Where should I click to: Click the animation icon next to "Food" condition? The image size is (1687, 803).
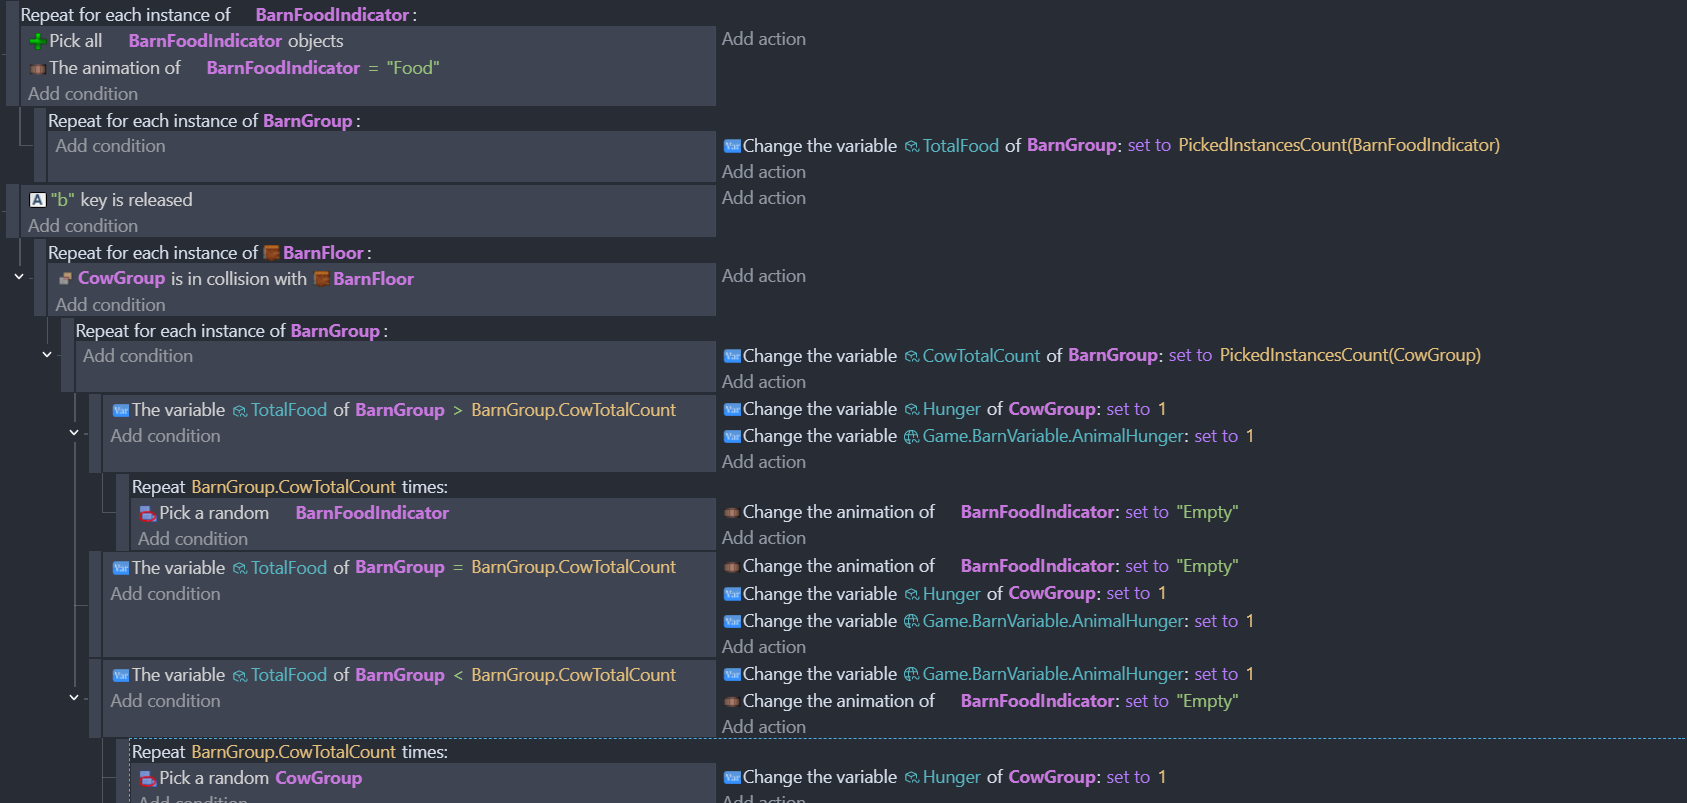[x=38, y=69]
